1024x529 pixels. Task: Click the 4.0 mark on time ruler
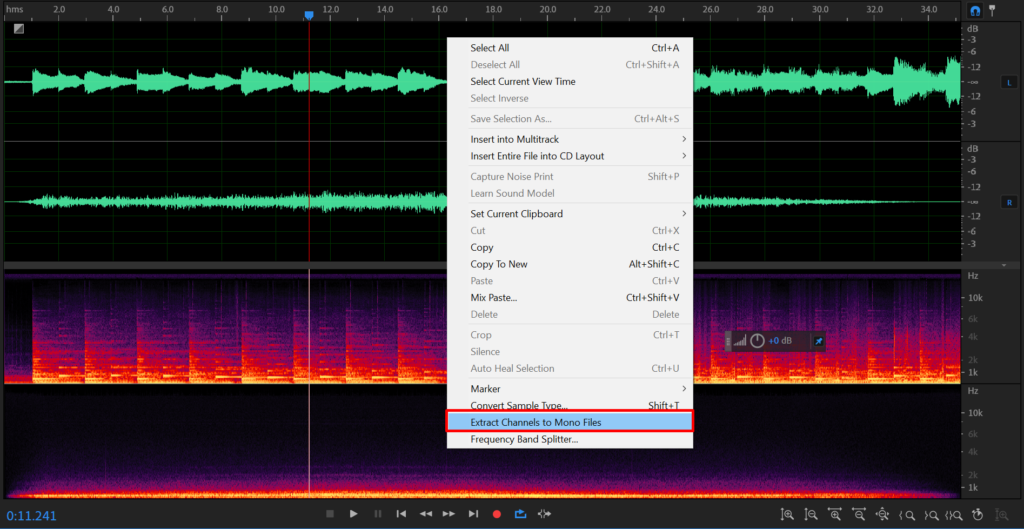pos(113,10)
